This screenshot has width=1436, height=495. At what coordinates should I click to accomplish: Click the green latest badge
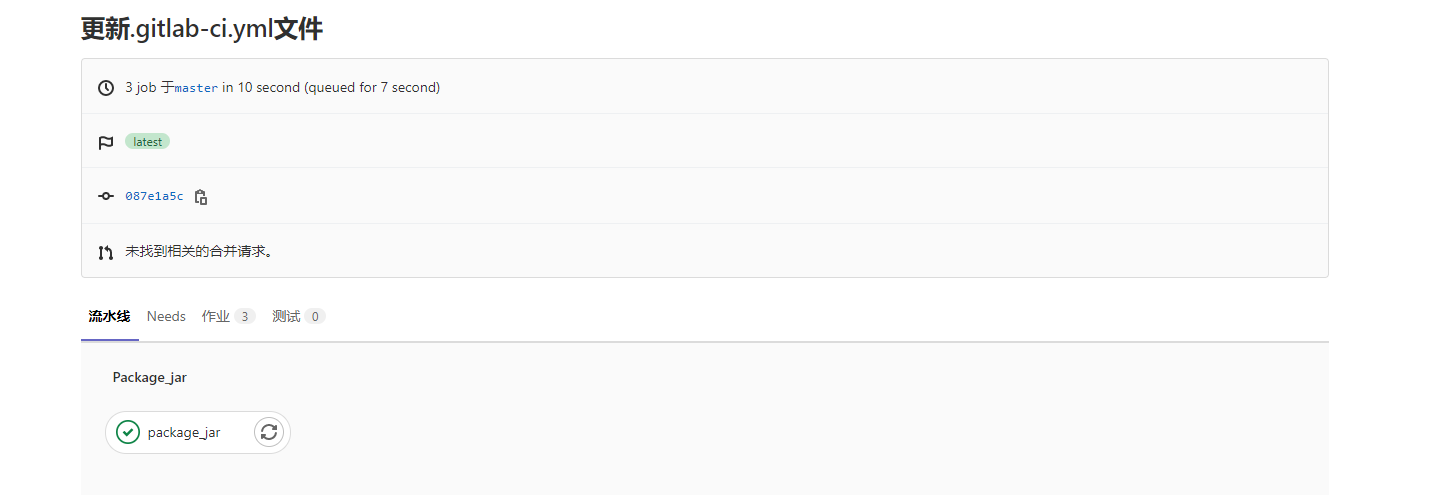pyautogui.click(x=147, y=142)
